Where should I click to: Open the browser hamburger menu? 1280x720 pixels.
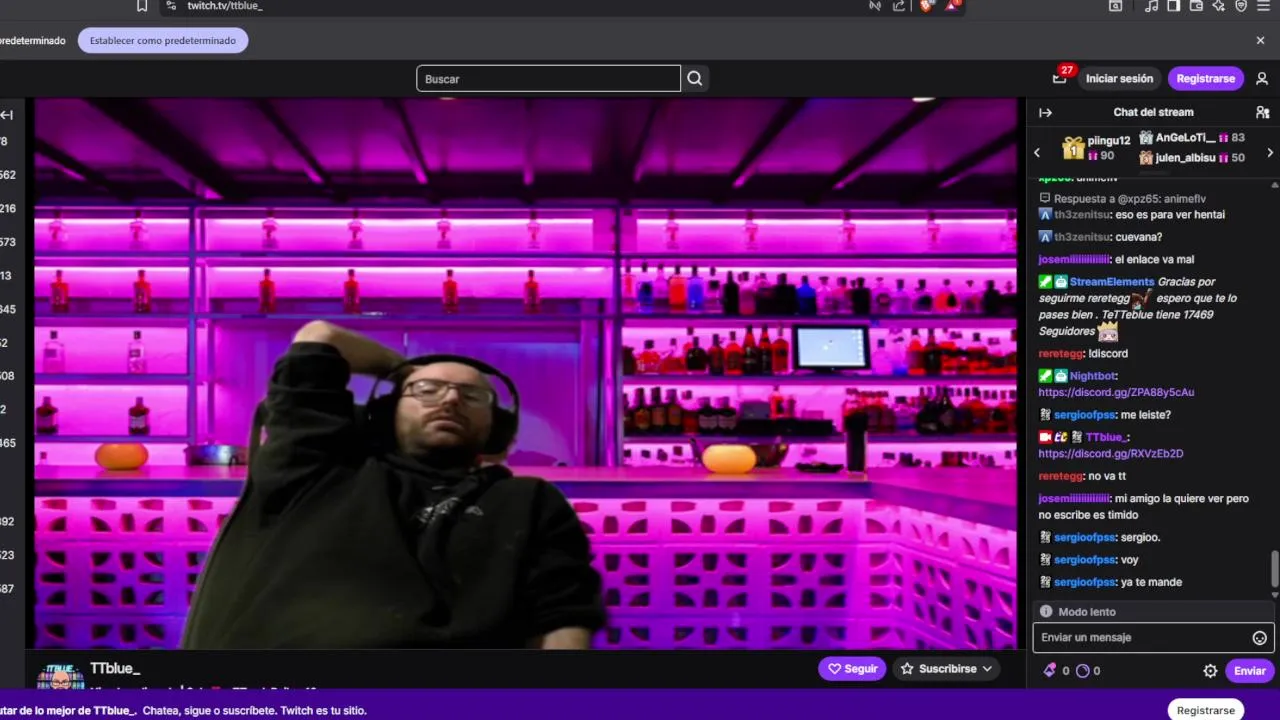pyautogui.click(x=1263, y=6)
